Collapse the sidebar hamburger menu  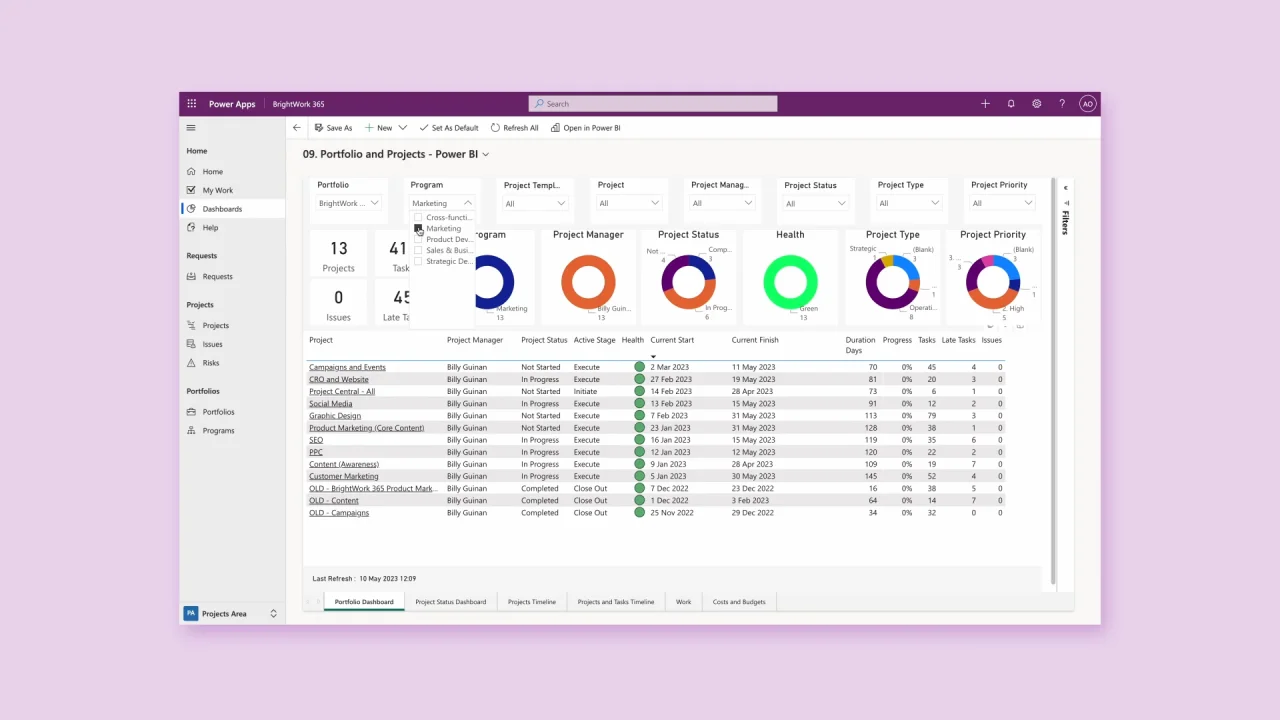click(x=191, y=128)
